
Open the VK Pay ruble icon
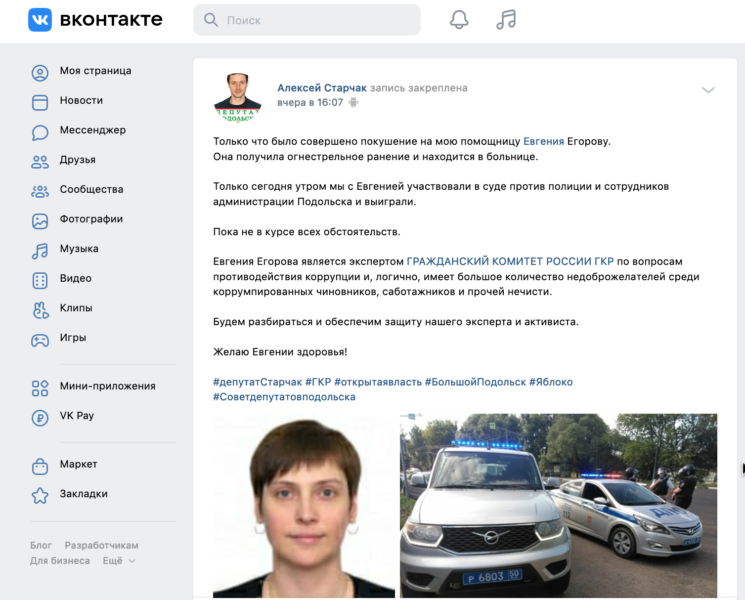[x=40, y=418]
